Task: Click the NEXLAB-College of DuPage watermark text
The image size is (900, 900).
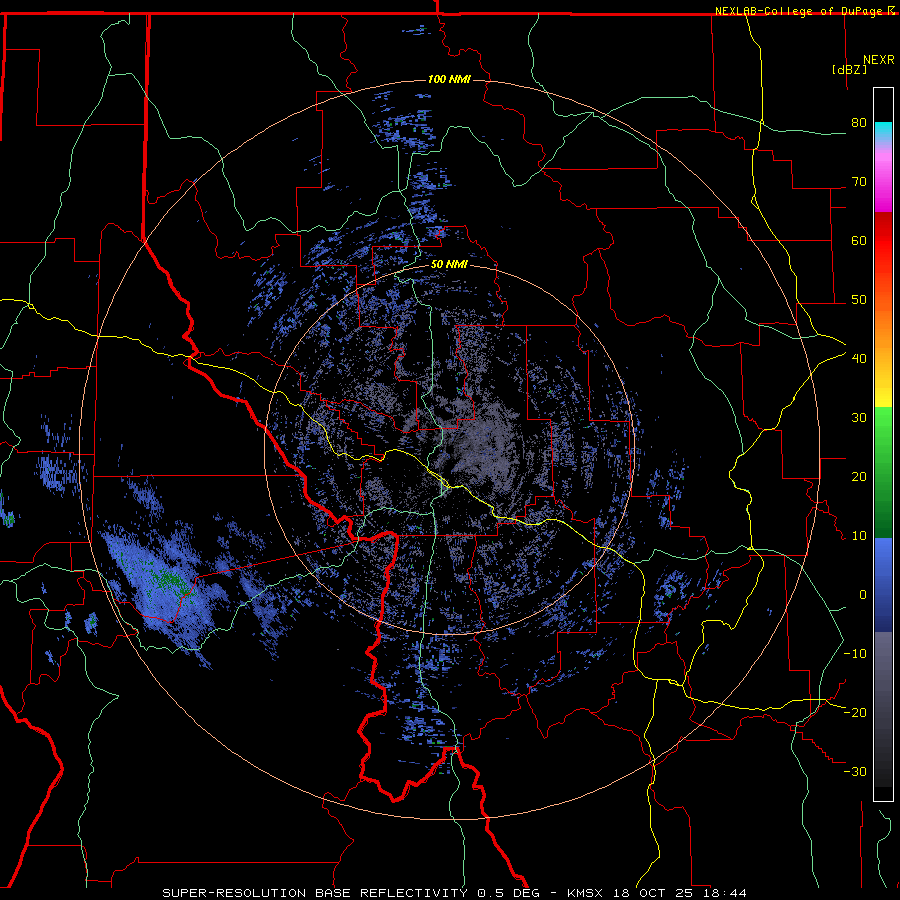Action: 805,11
